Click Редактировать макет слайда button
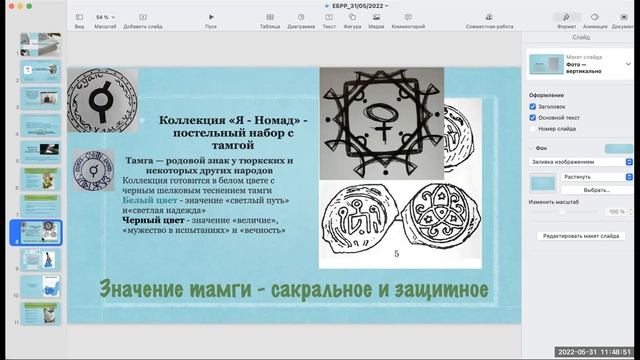 [x=581, y=236]
